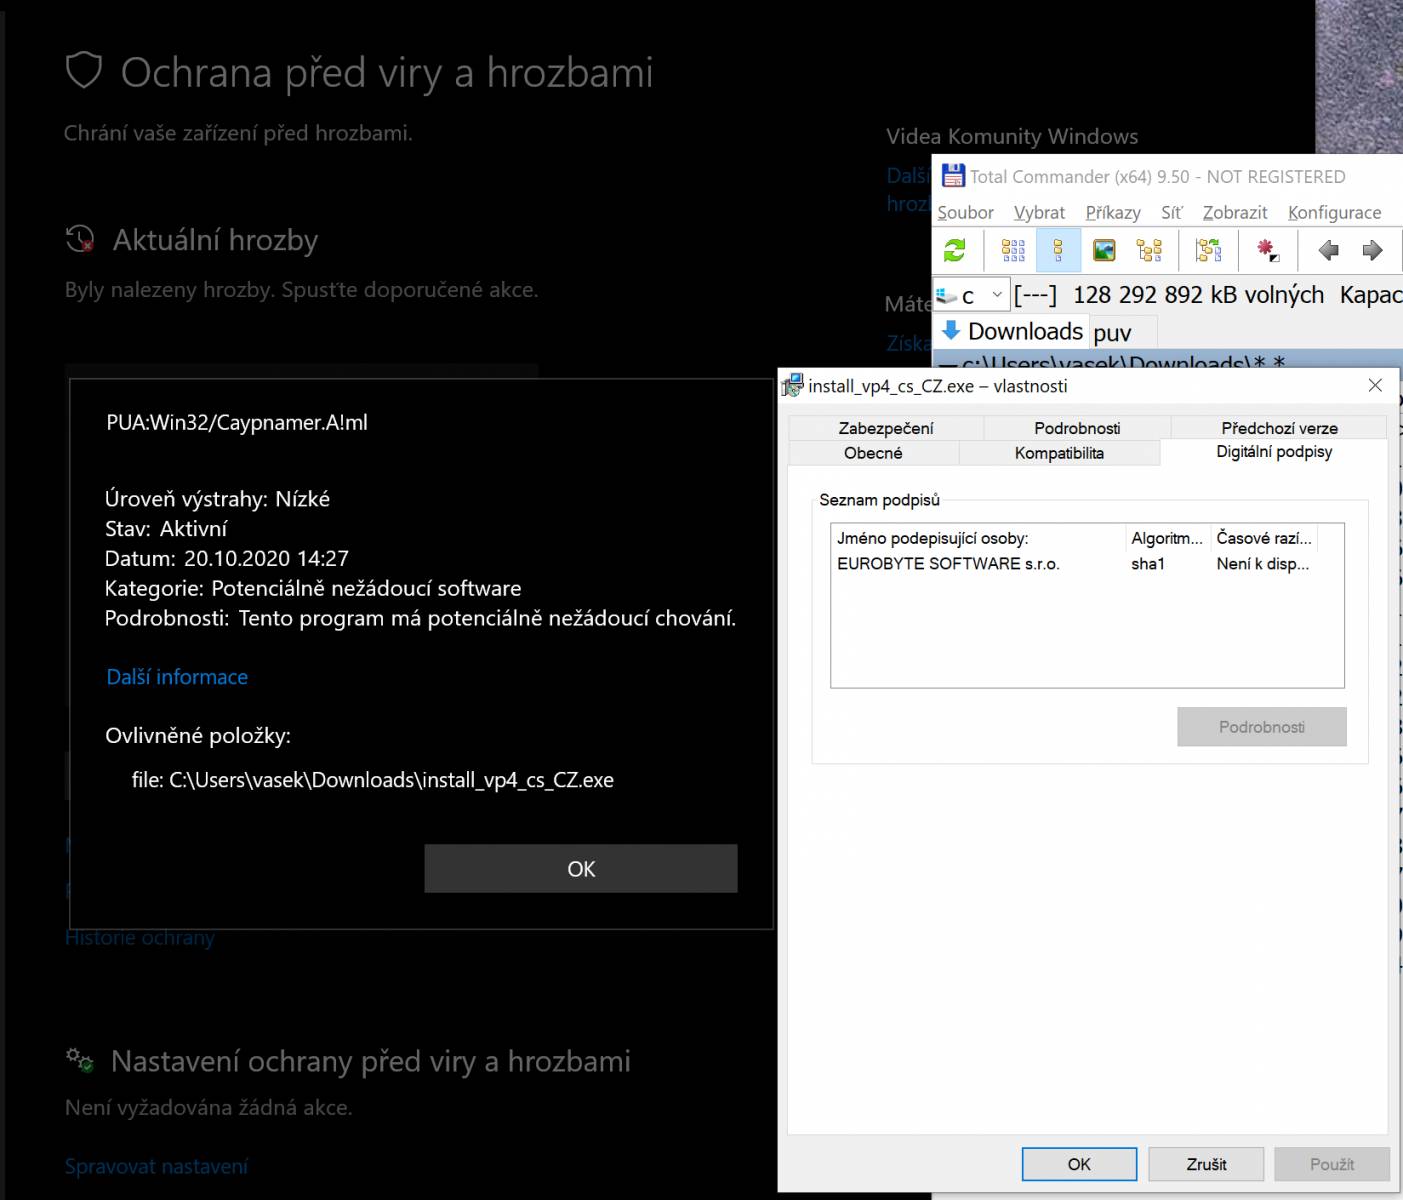1403x1200 pixels.
Task: Click the sha1 algorithm cell
Action: pos(1148,564)
